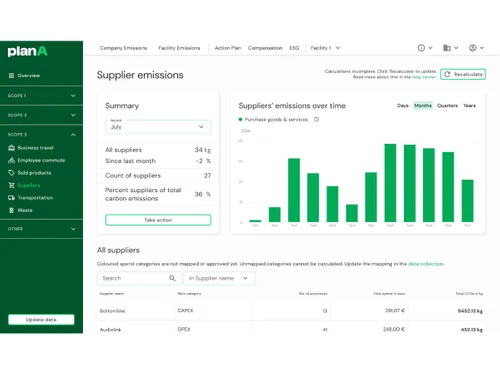
Task: Click the Supplier name column header
Action: (x=112, y=294)
